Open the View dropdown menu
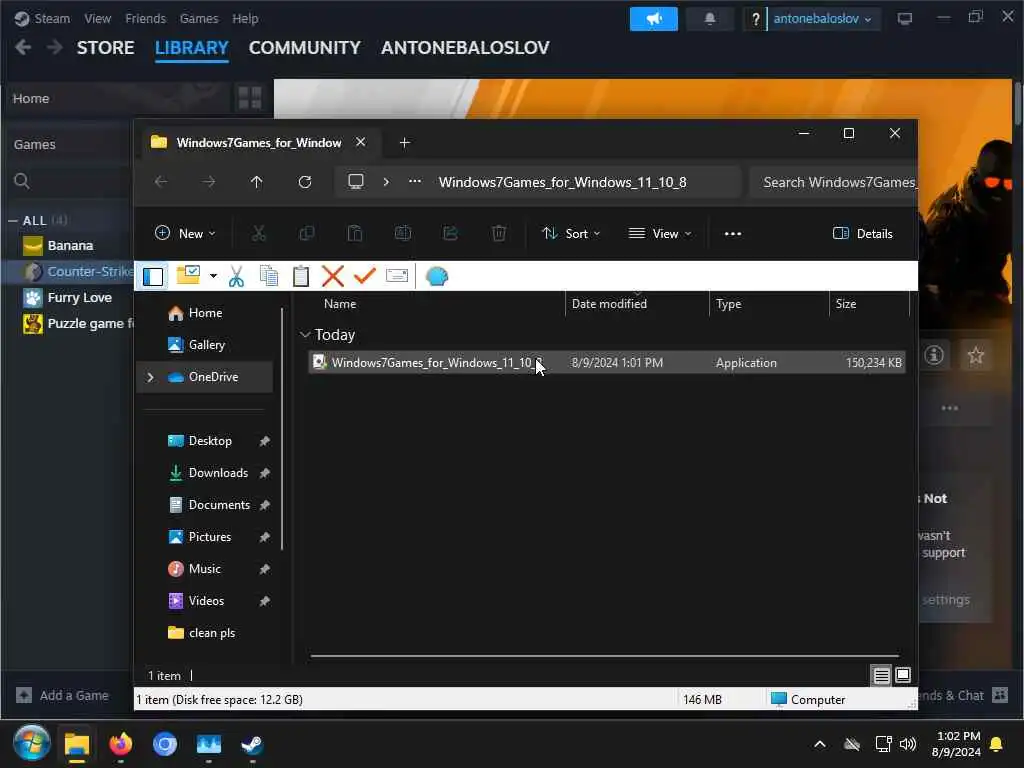This screenshot has width=1024, height=768. (660, 234)
